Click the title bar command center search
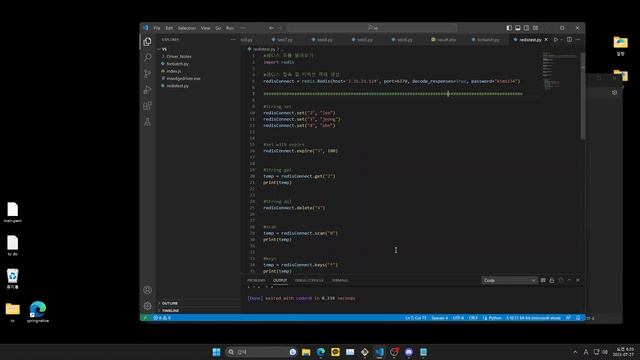Screen dimensions: 640x360 (372, 28)
